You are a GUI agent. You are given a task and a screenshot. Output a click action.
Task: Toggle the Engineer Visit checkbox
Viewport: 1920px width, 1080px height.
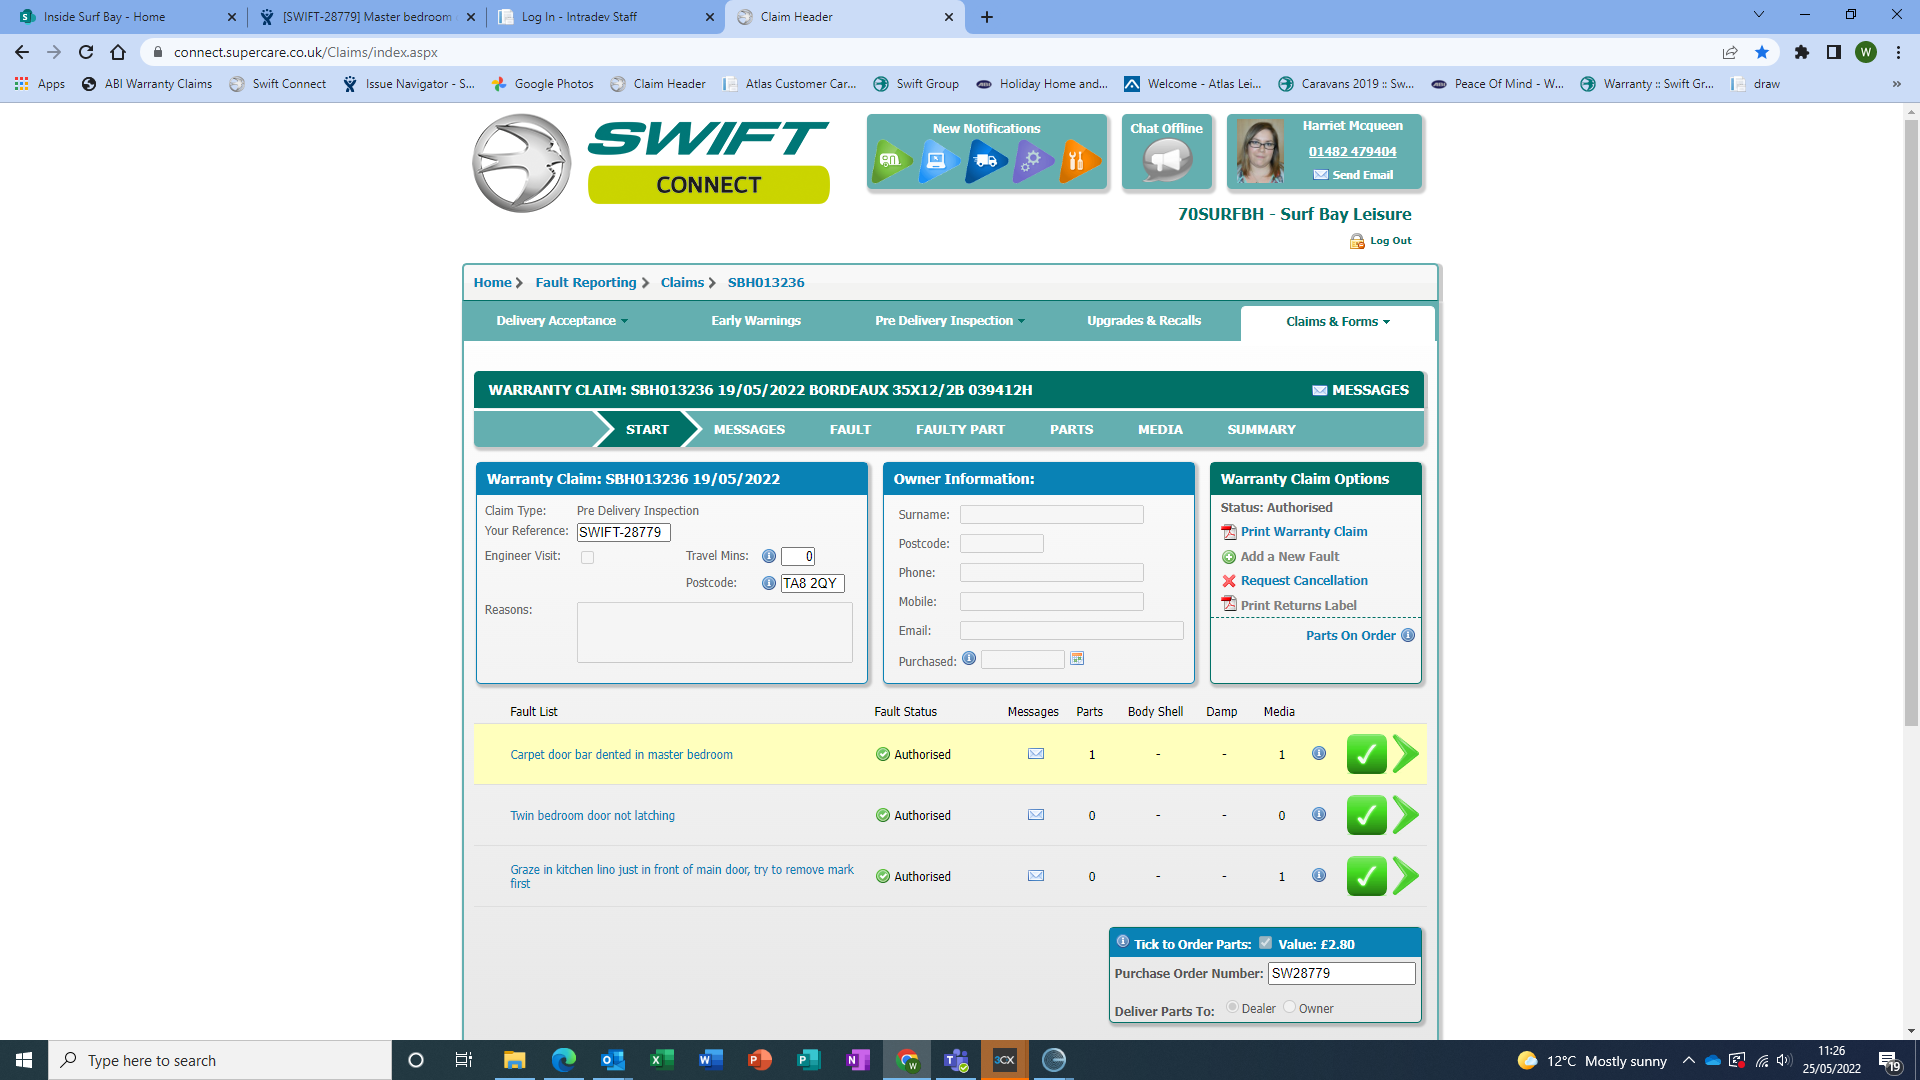(587, 557)
